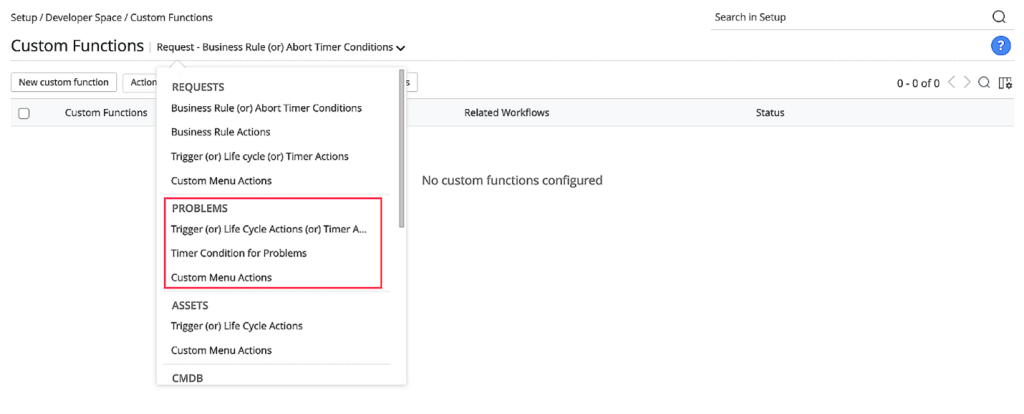Click the search magnifier icon in Setup search
The width and height of the screenshot is (1024, 414).
tap(999, 18)
